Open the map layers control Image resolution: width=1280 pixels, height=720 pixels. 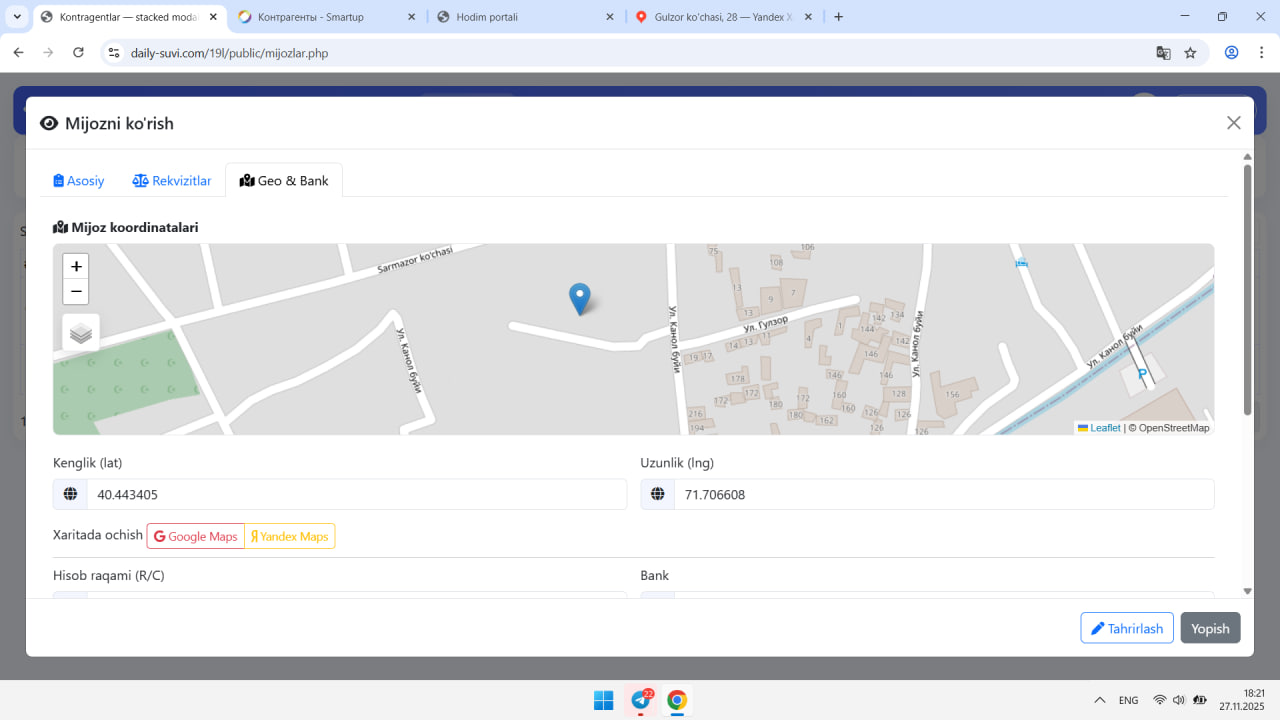pos(81,333)
